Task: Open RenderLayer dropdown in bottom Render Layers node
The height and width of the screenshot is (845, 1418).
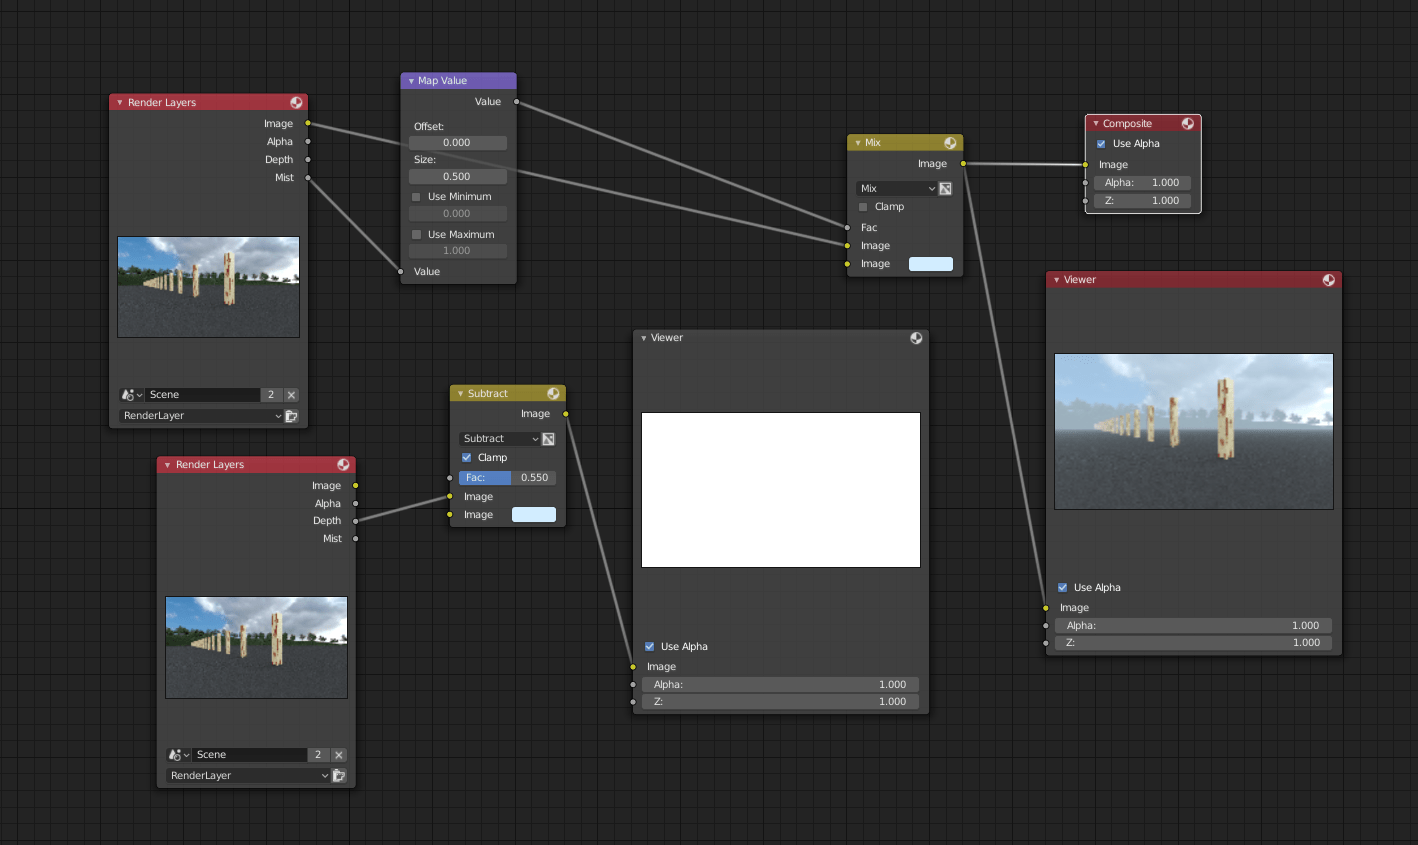Action: (248, 776)
